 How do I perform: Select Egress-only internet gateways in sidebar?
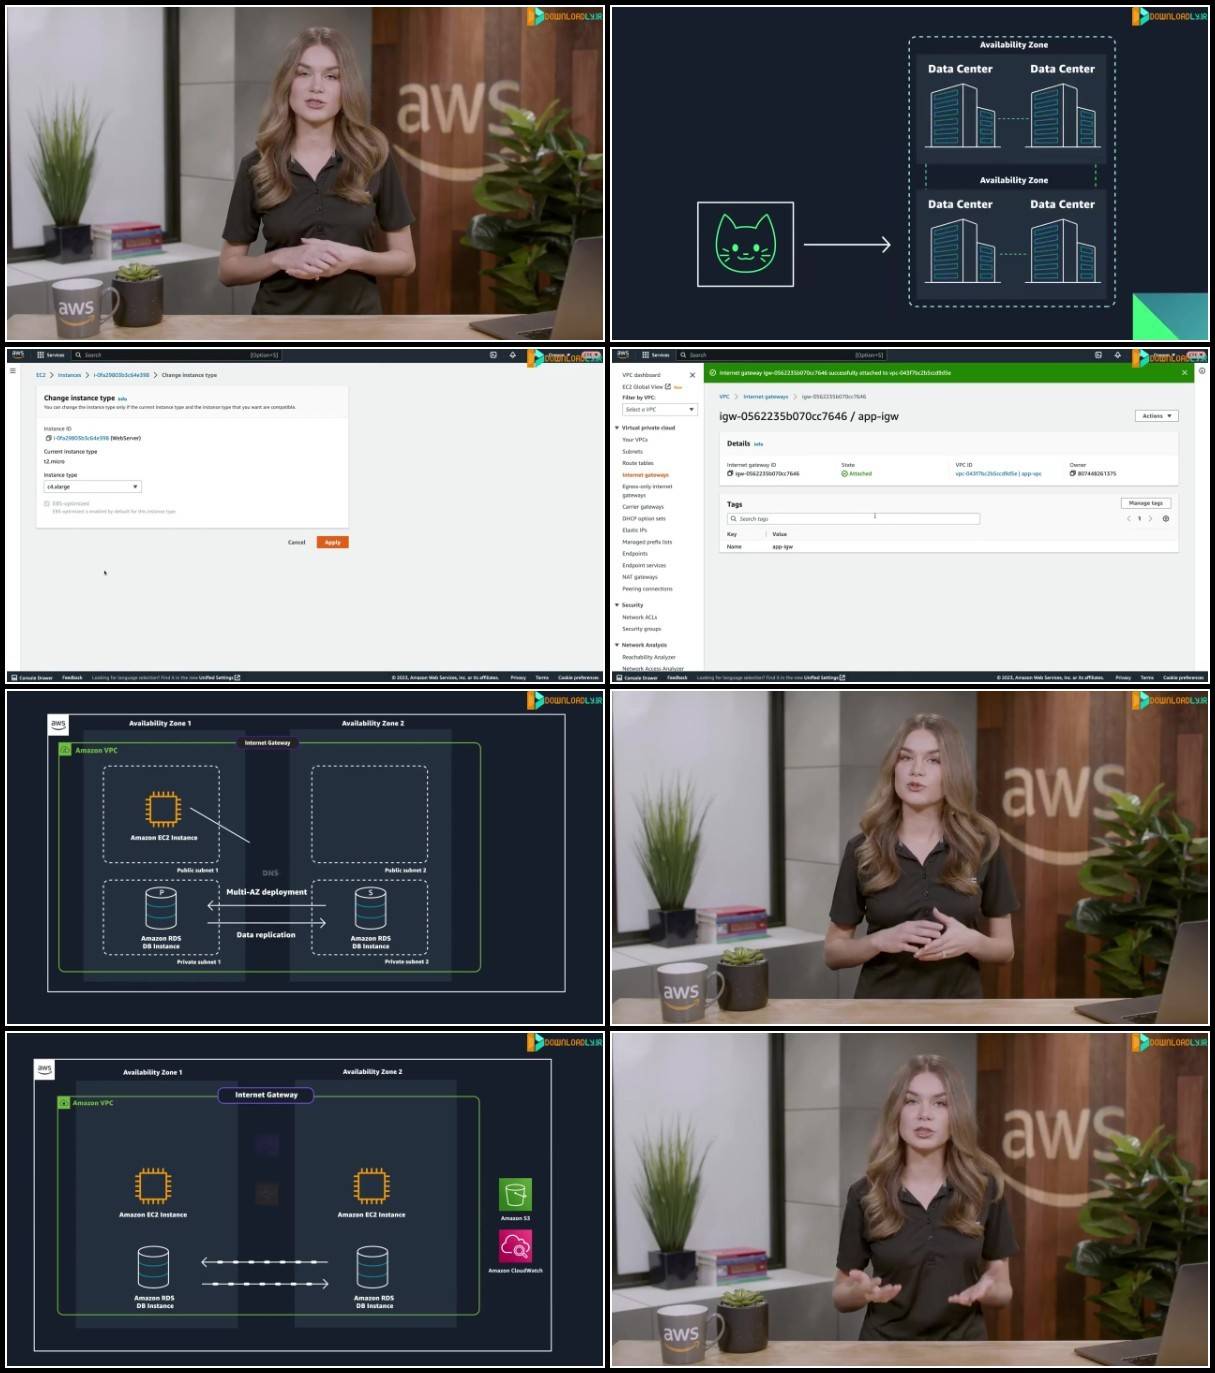tap(647, 491)
